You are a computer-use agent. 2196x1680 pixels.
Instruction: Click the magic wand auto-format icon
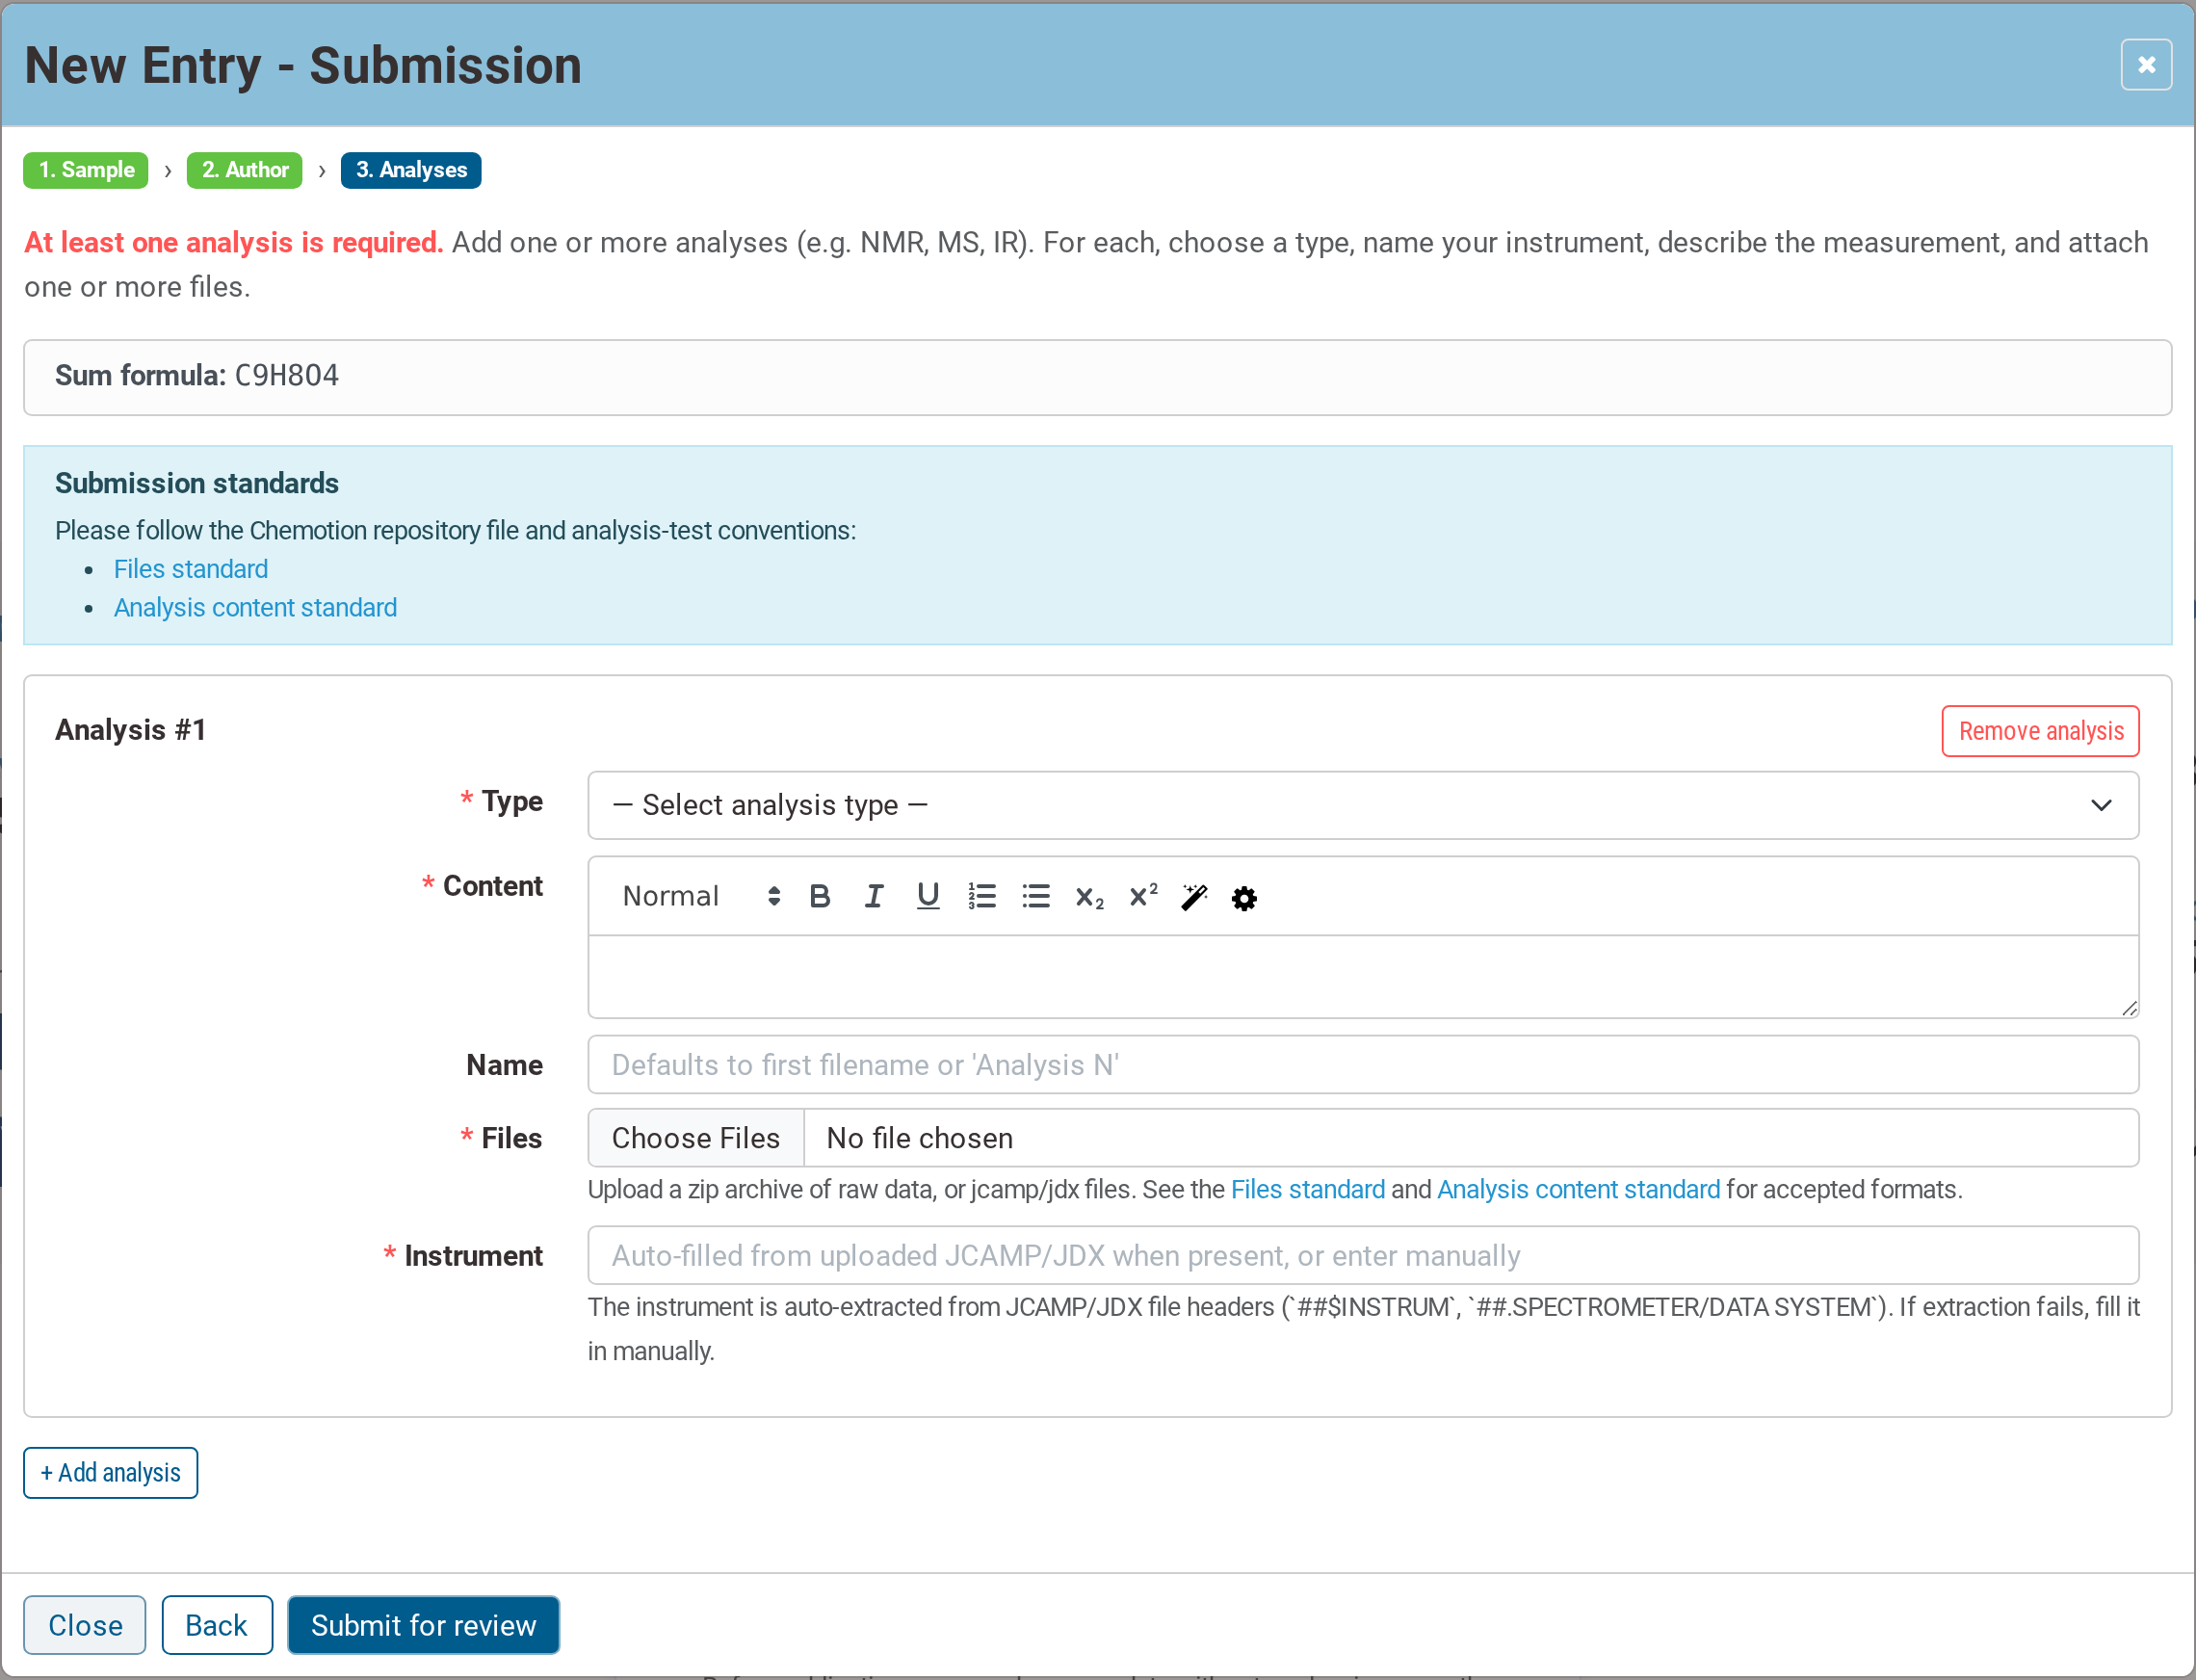coord(1194,897)
